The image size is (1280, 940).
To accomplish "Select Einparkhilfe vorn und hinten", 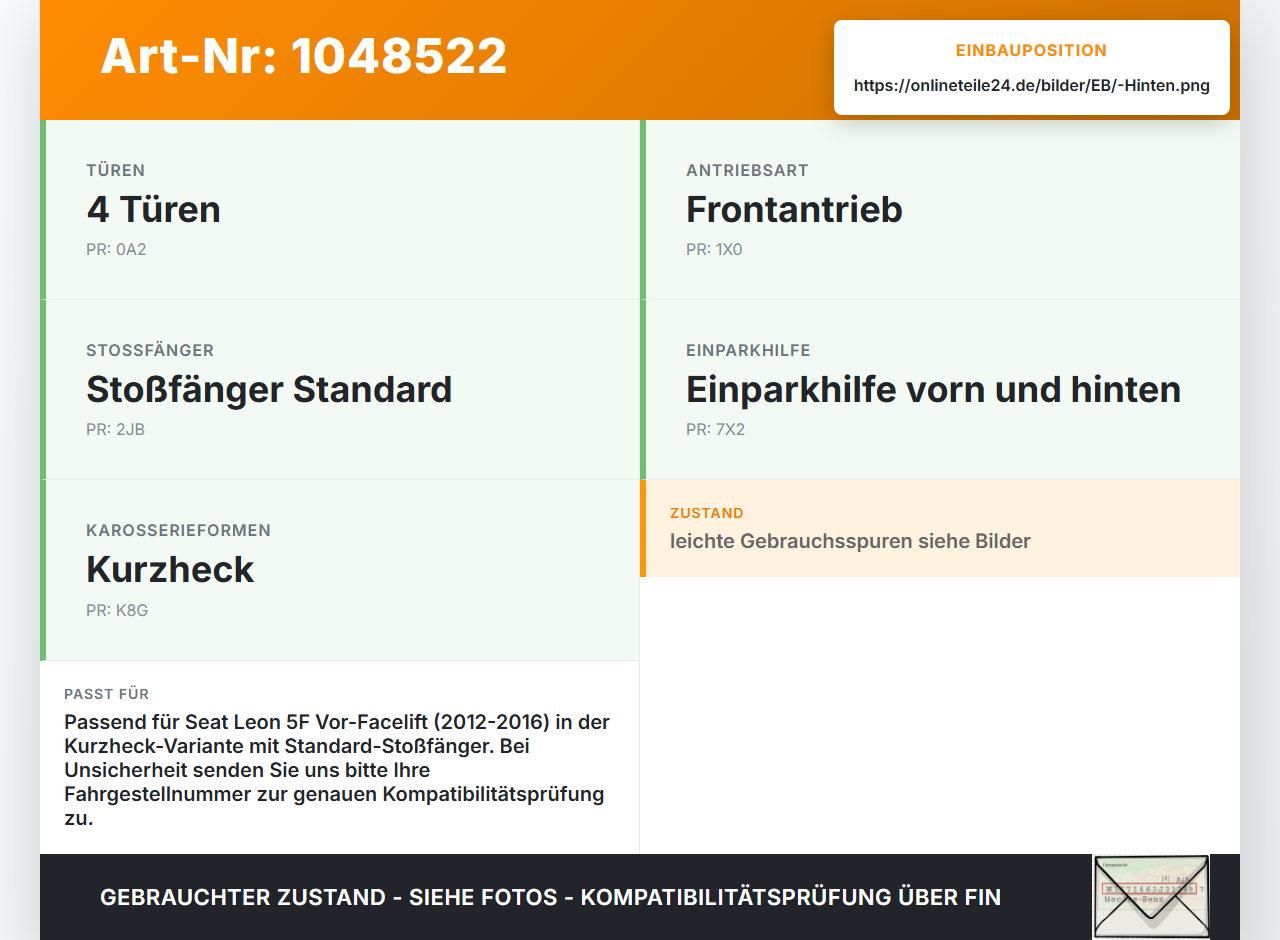I will point(933,389).
